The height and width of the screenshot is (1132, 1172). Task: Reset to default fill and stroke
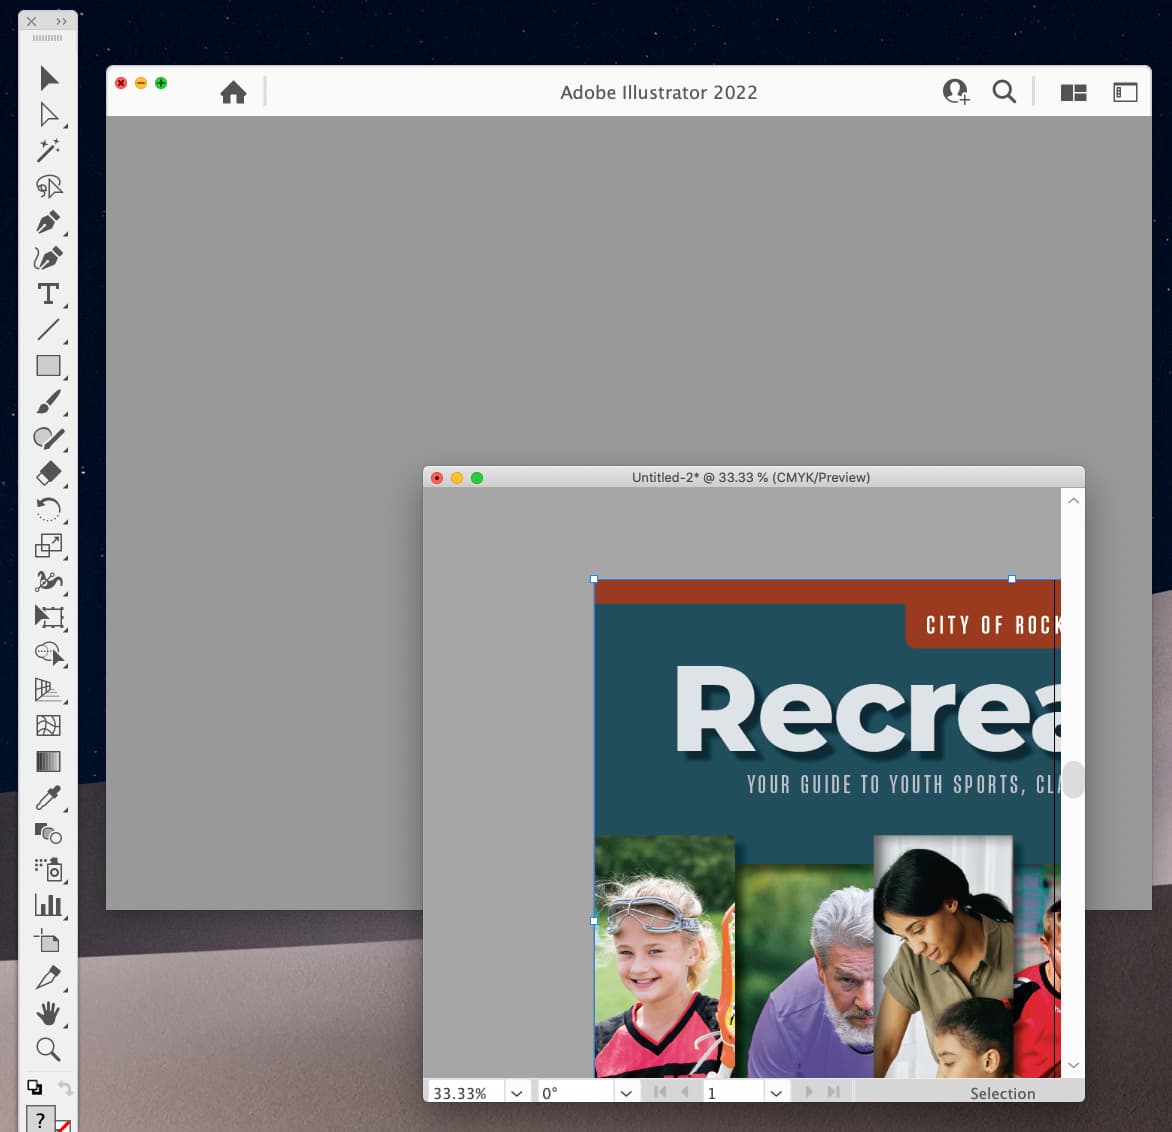click(x=34, y=1087)
